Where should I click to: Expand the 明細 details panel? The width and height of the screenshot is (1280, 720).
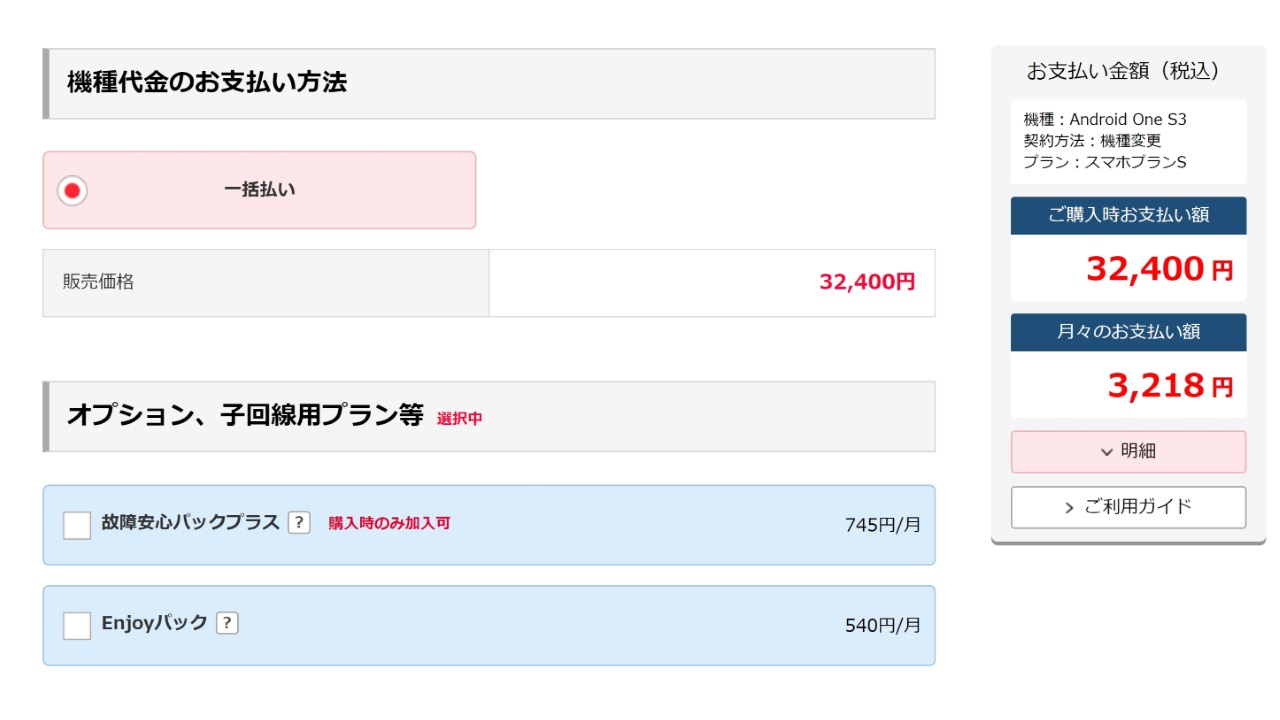click(x=1128, y=452)
